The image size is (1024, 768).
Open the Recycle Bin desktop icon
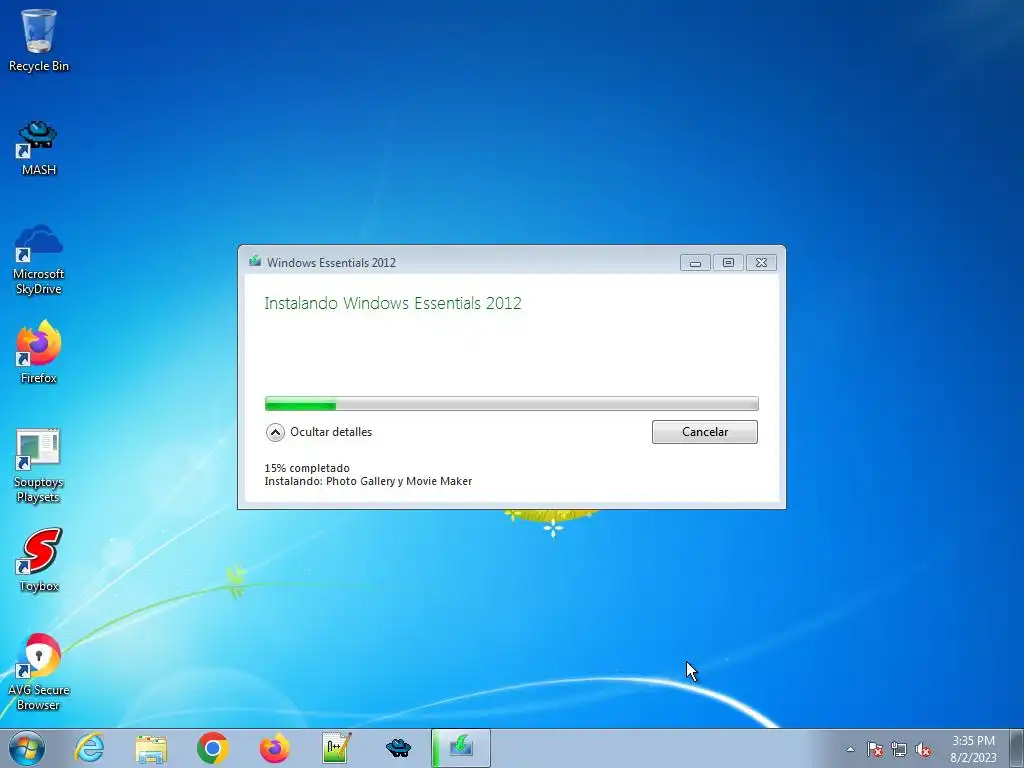pos(39,40)
